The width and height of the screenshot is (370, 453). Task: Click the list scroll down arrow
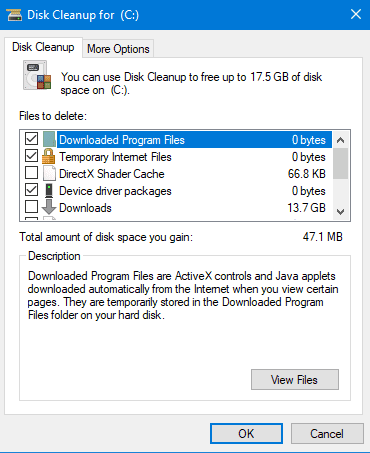(x=340, y=212)
